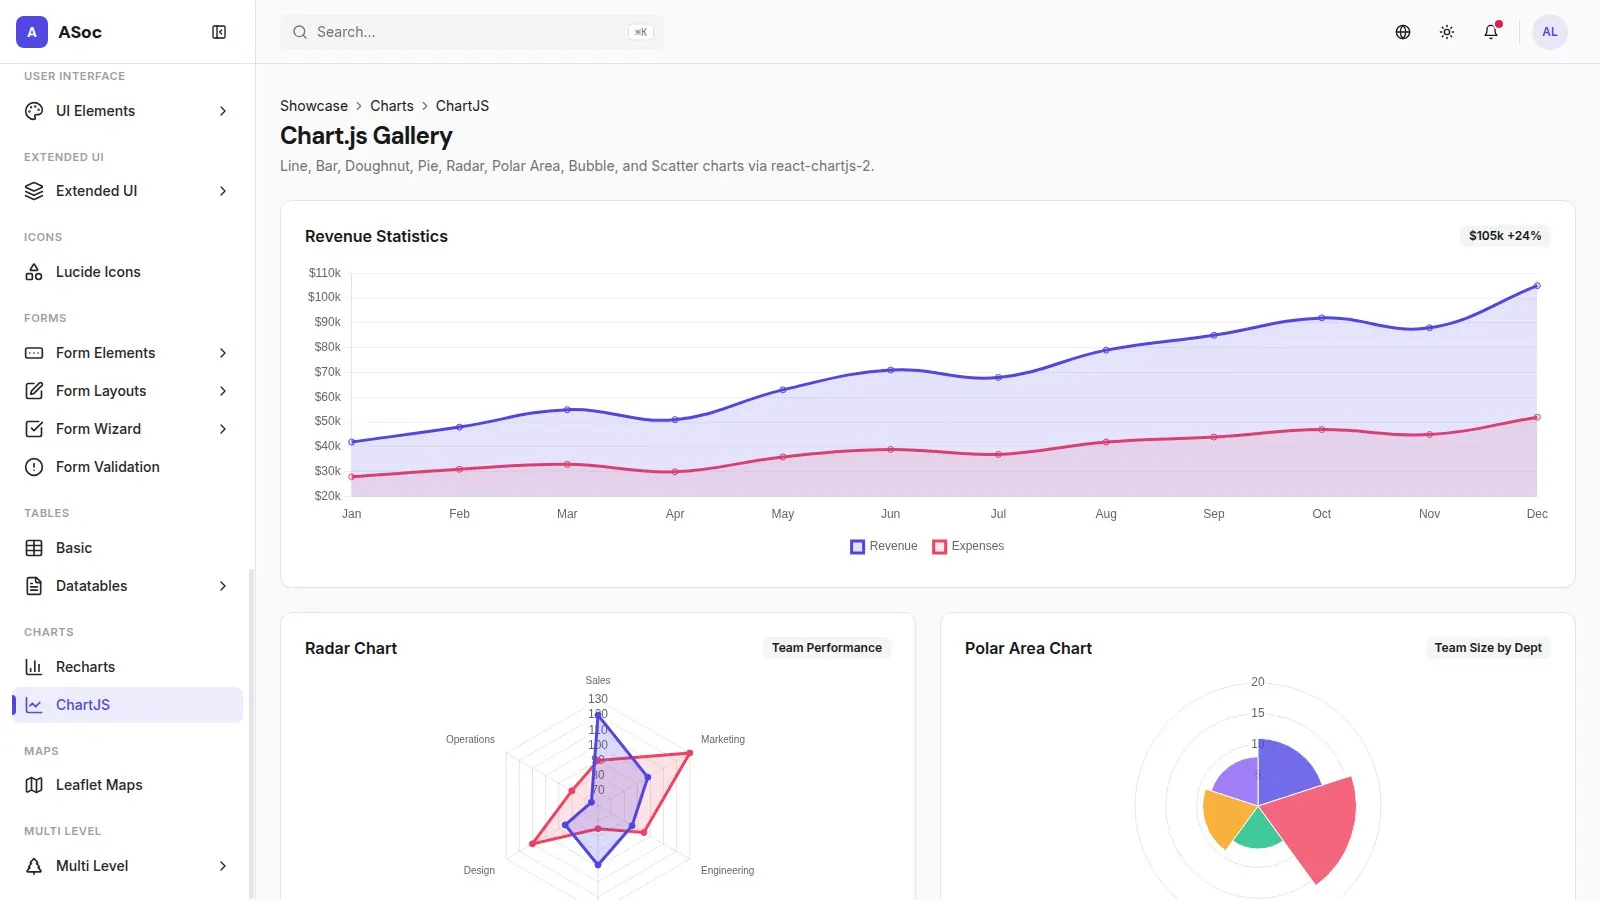
Task: Click the Design radar axis label
Action: [x=479, y=871]
